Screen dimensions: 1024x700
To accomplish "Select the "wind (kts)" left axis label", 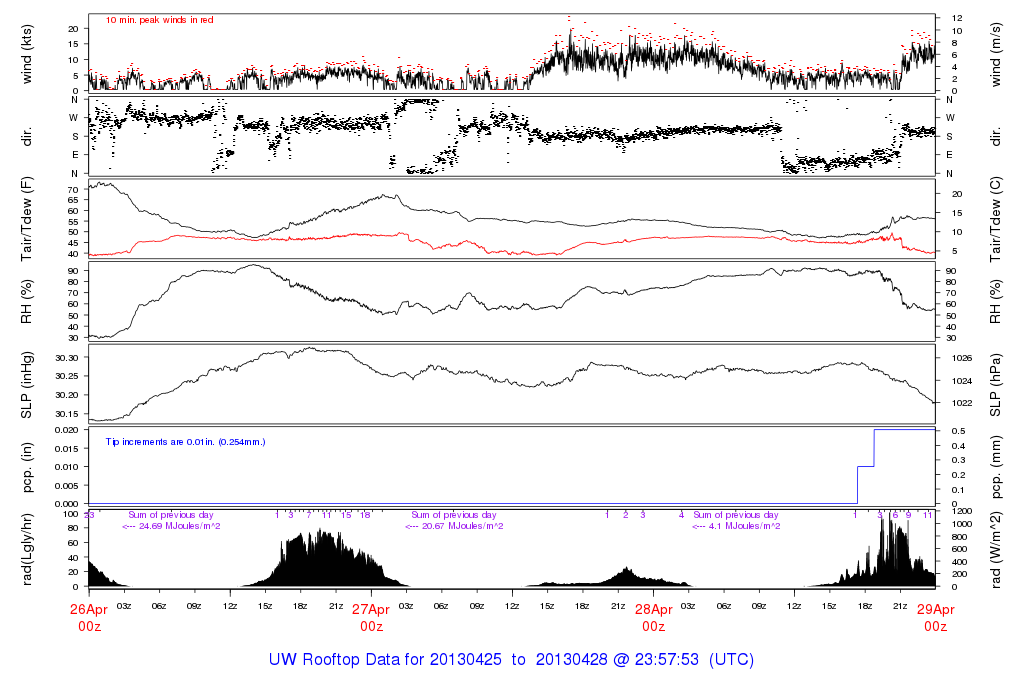I will coord(27,52).
